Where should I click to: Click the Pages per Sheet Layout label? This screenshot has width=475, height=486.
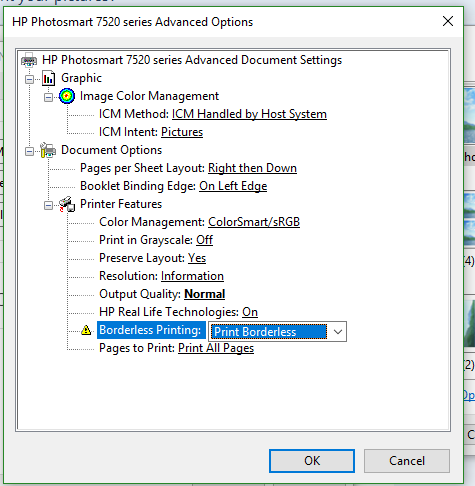[143, 168]
